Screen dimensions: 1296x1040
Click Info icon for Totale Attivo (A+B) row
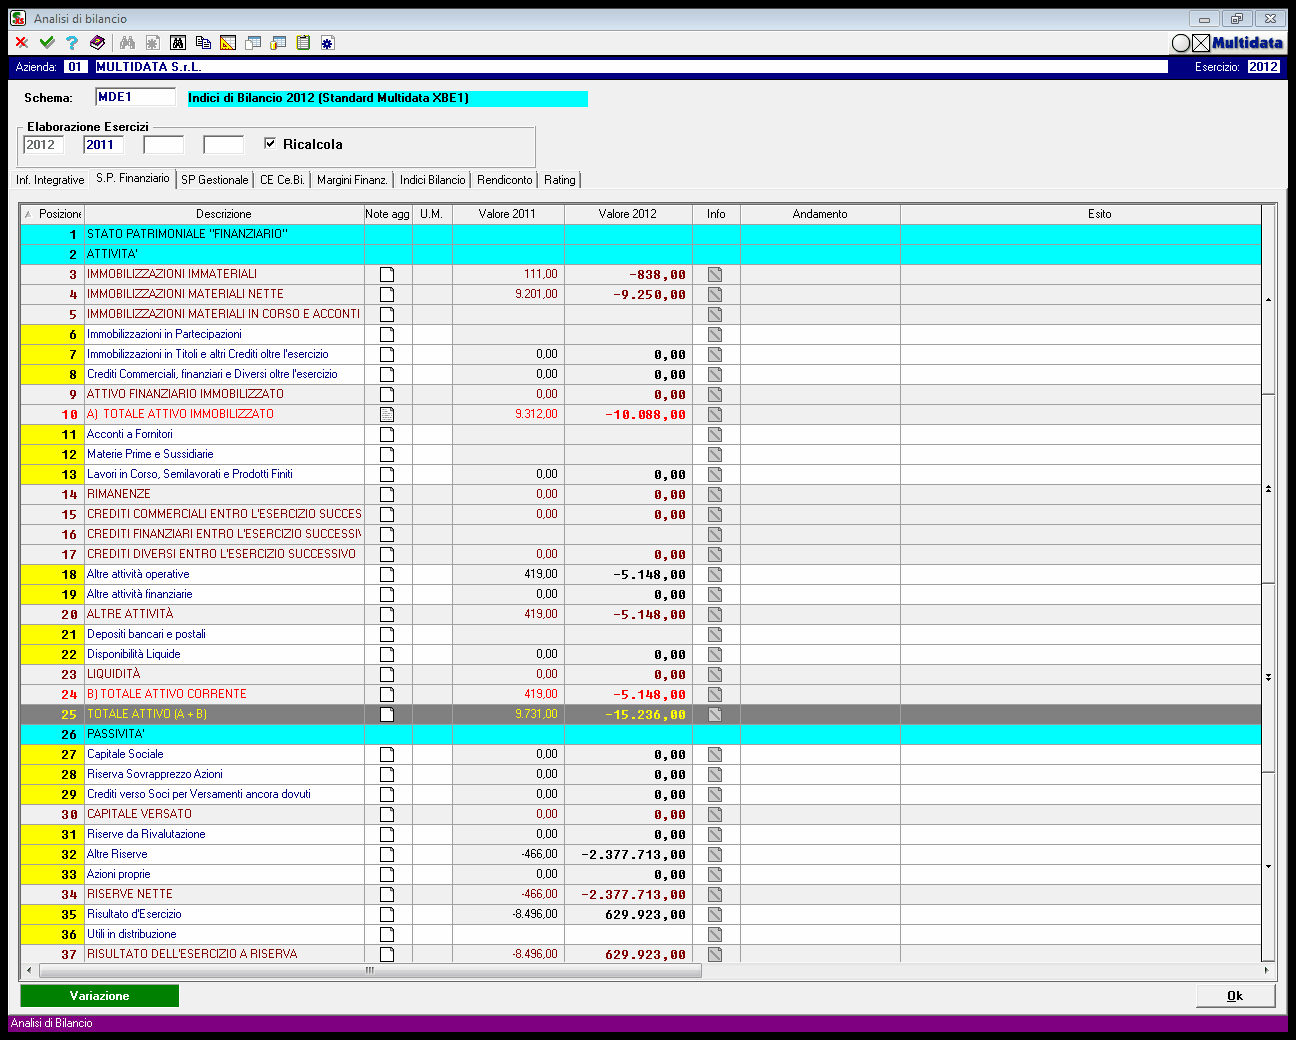(715, 714)
